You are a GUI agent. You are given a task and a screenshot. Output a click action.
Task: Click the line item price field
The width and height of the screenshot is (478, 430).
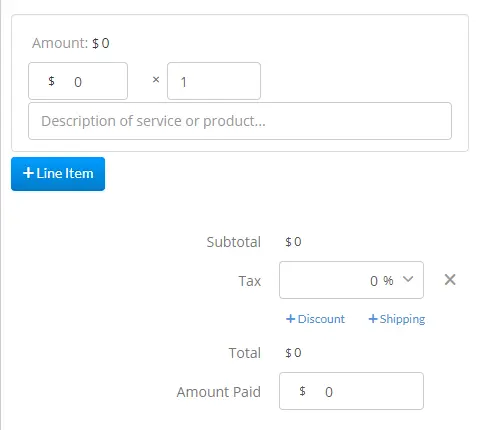pos(78,81)
